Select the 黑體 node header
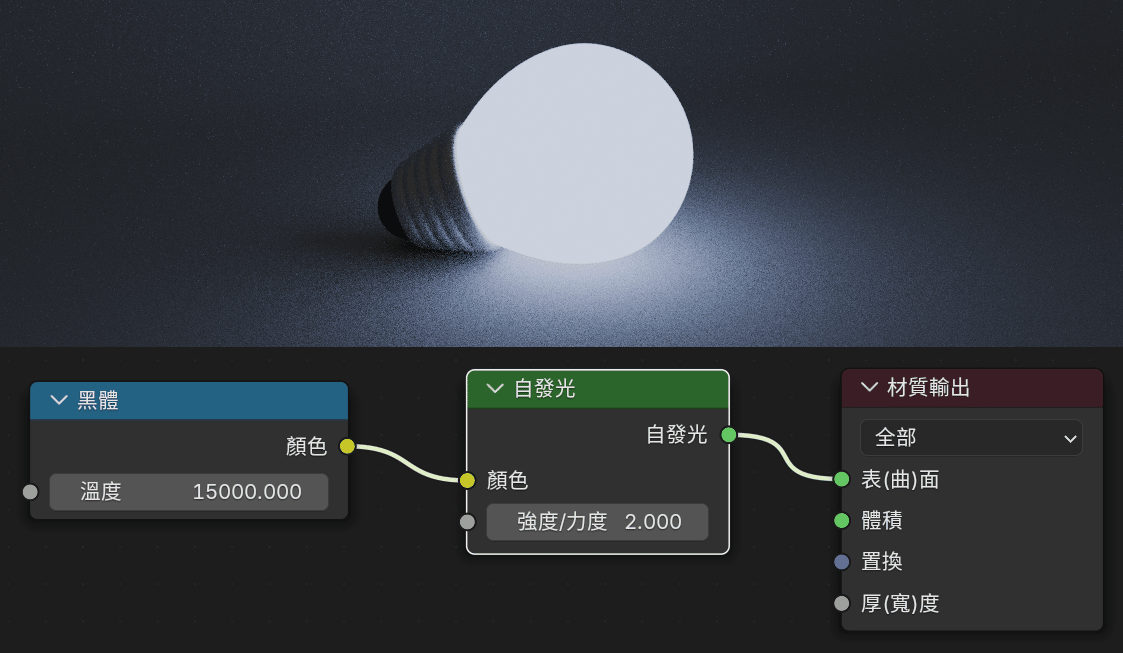Image resolution: width=1123 pixels, height=653 pixels. coord(189,400)
